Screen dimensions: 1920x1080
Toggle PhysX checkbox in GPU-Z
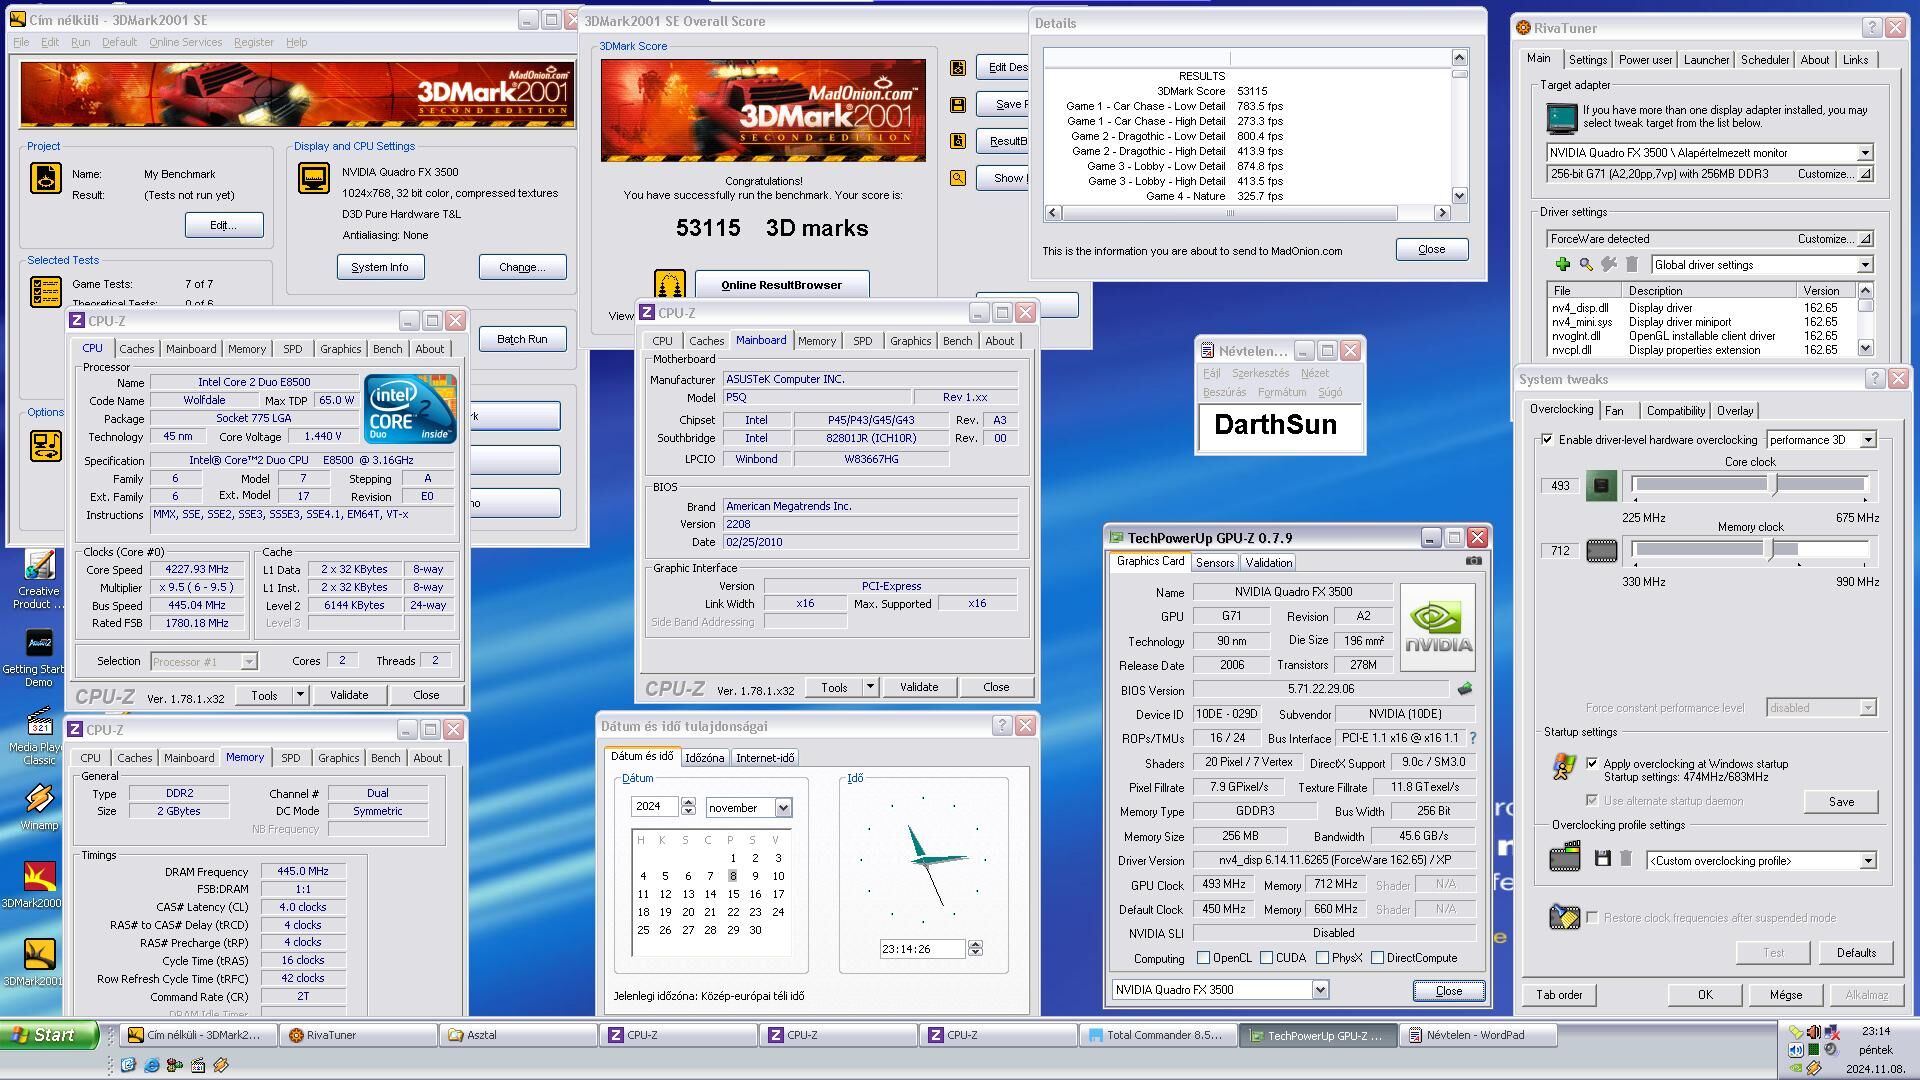tap(1323, 958)
